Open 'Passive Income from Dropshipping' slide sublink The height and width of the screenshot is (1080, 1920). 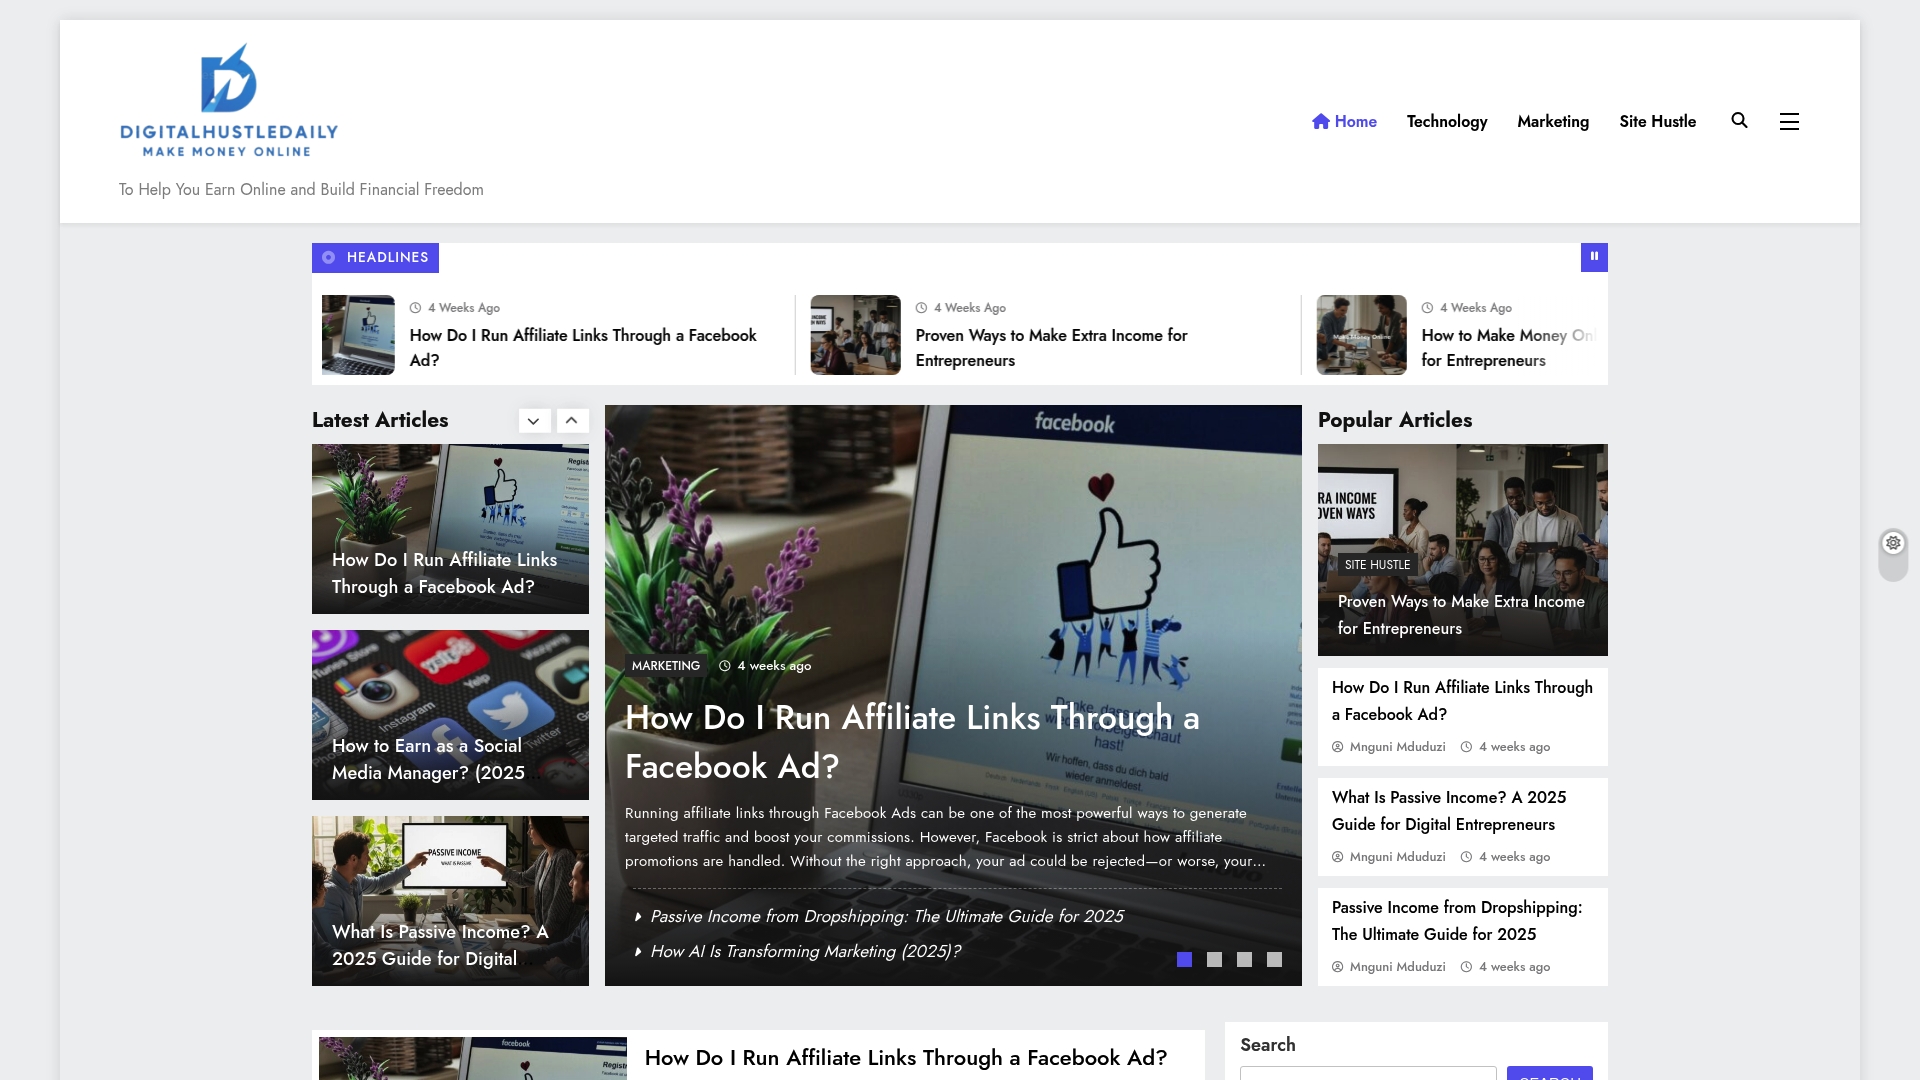click(x=886, y=916)
